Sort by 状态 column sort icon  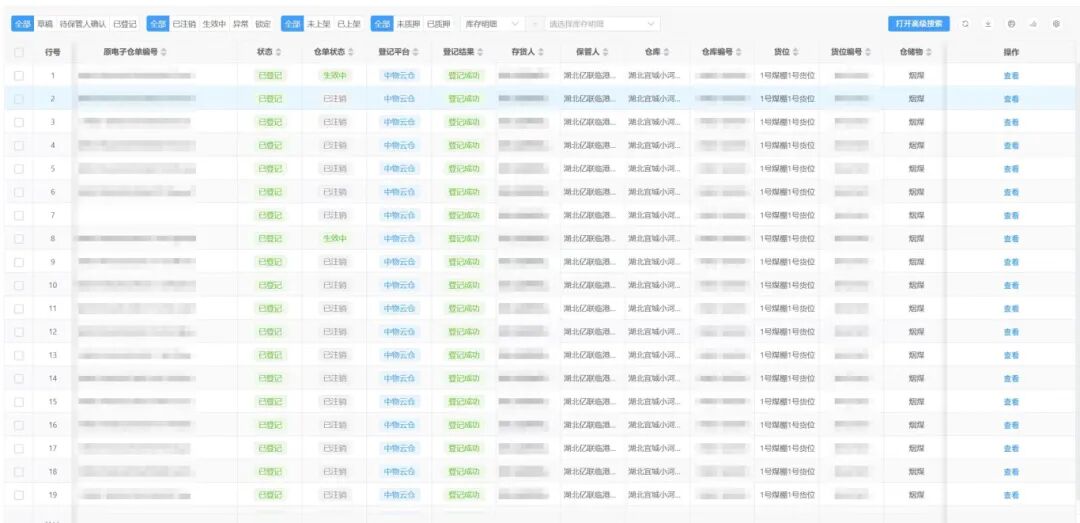[279, 51]
